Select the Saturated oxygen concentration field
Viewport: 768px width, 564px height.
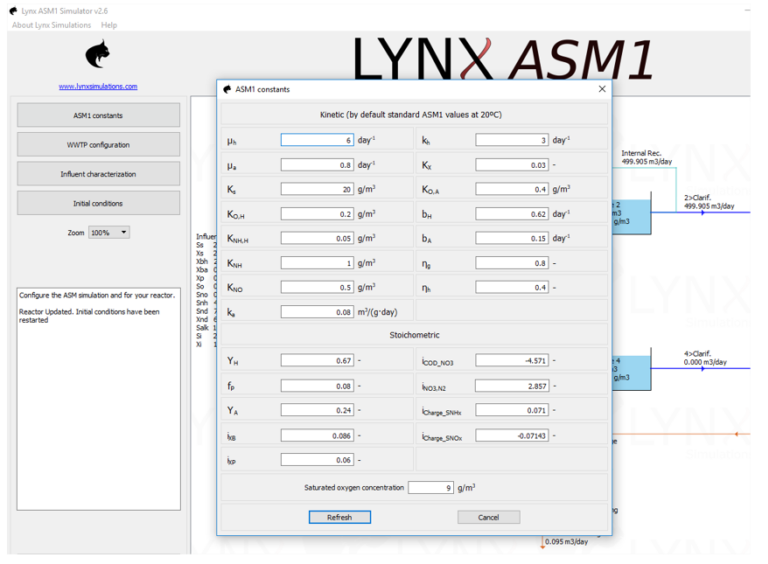(431, 488)
